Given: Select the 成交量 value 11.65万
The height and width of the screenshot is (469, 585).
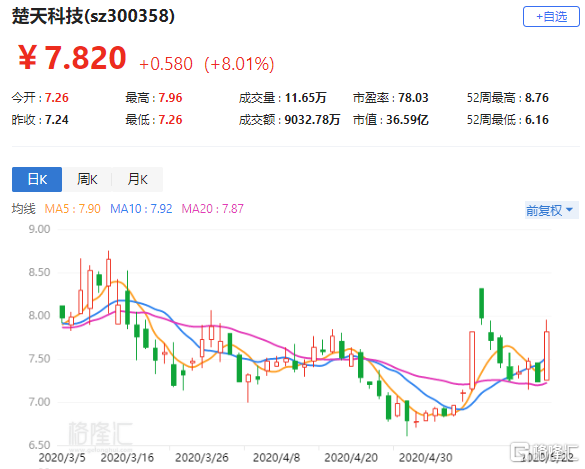Looking at the screenshot, I should (x=306, y=98).
